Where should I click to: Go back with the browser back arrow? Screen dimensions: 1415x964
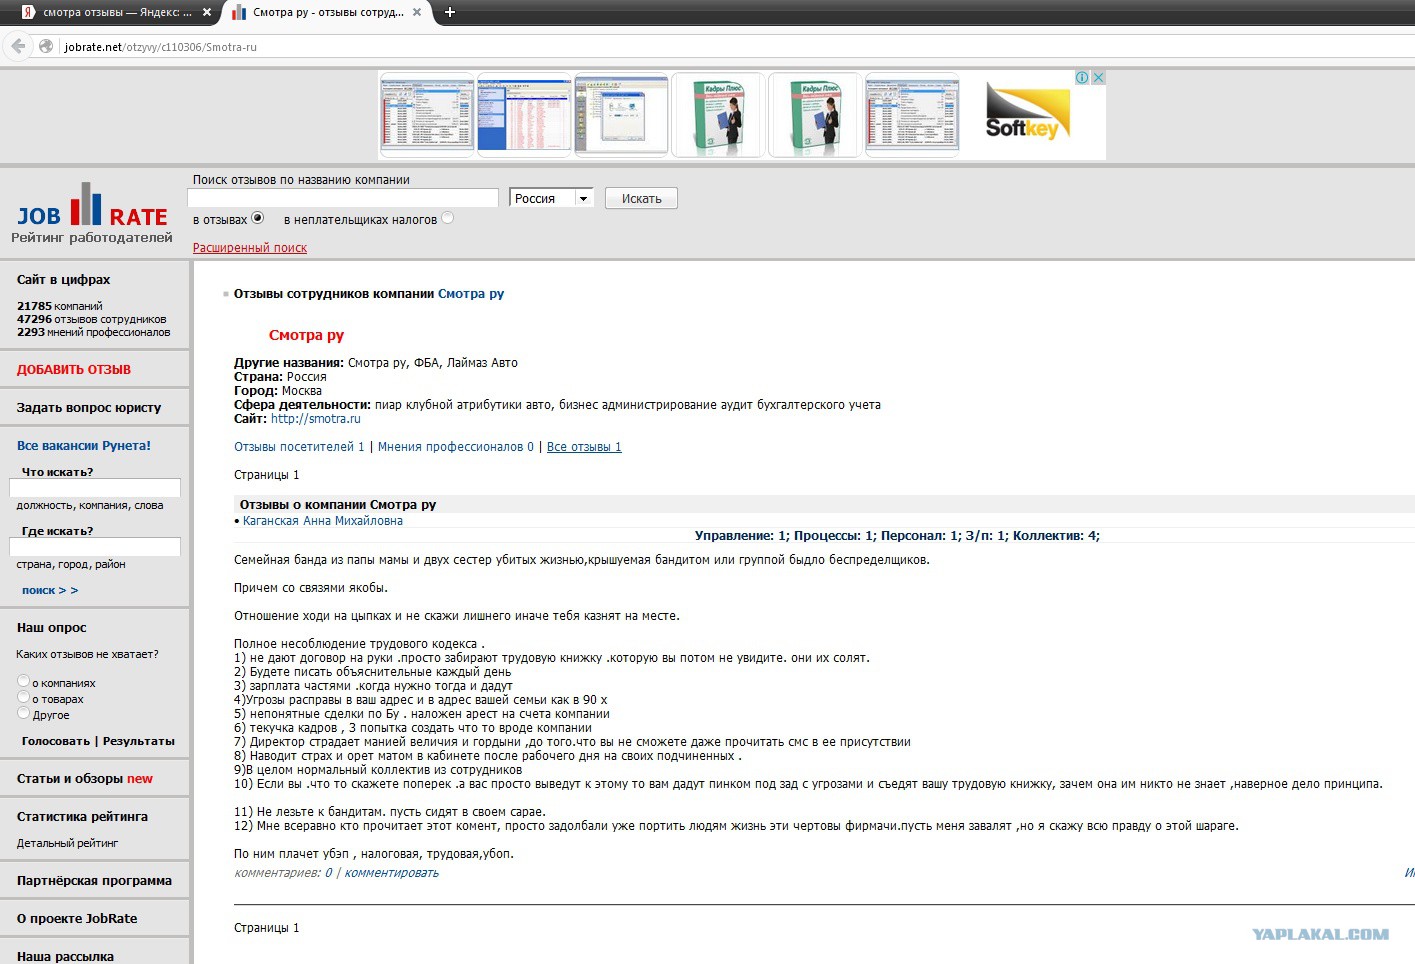click(18, 46)
